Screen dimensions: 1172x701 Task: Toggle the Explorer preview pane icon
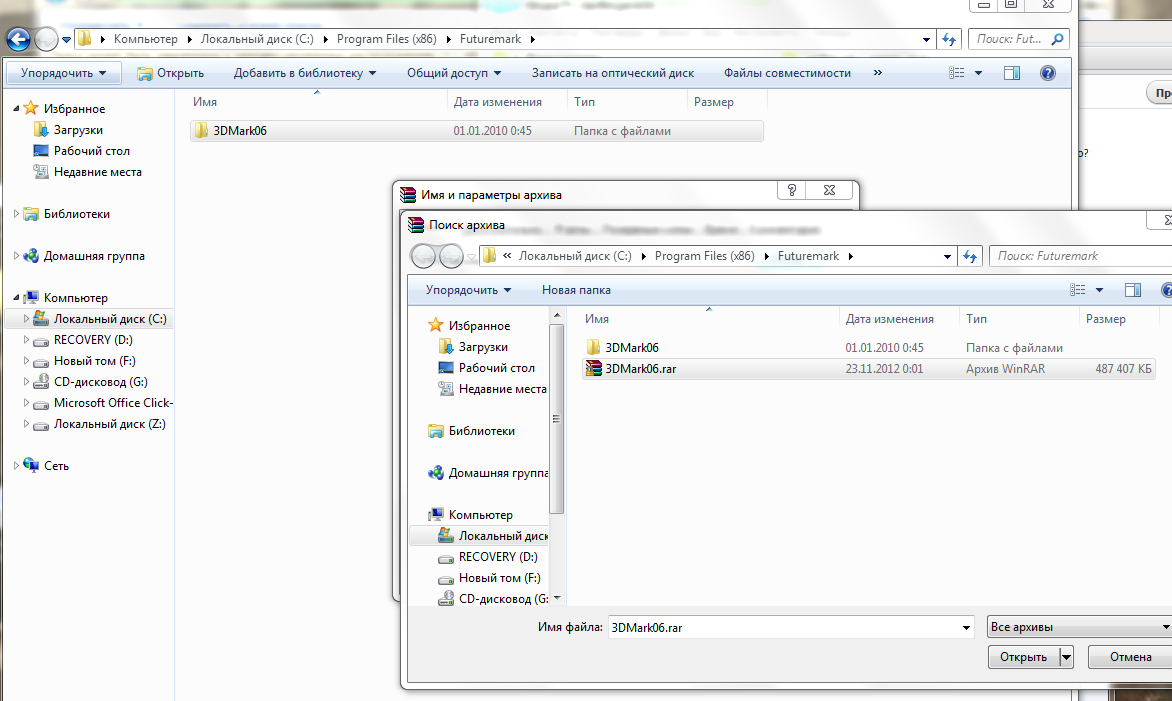[x=1012, y=72]
